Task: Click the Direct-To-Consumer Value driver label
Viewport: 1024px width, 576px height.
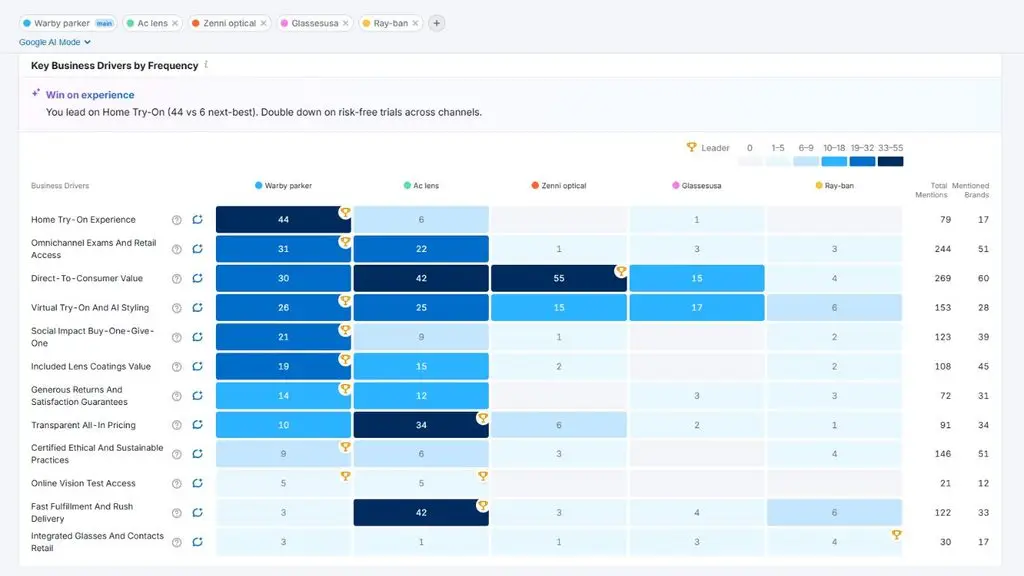Action: pos(87,278)
